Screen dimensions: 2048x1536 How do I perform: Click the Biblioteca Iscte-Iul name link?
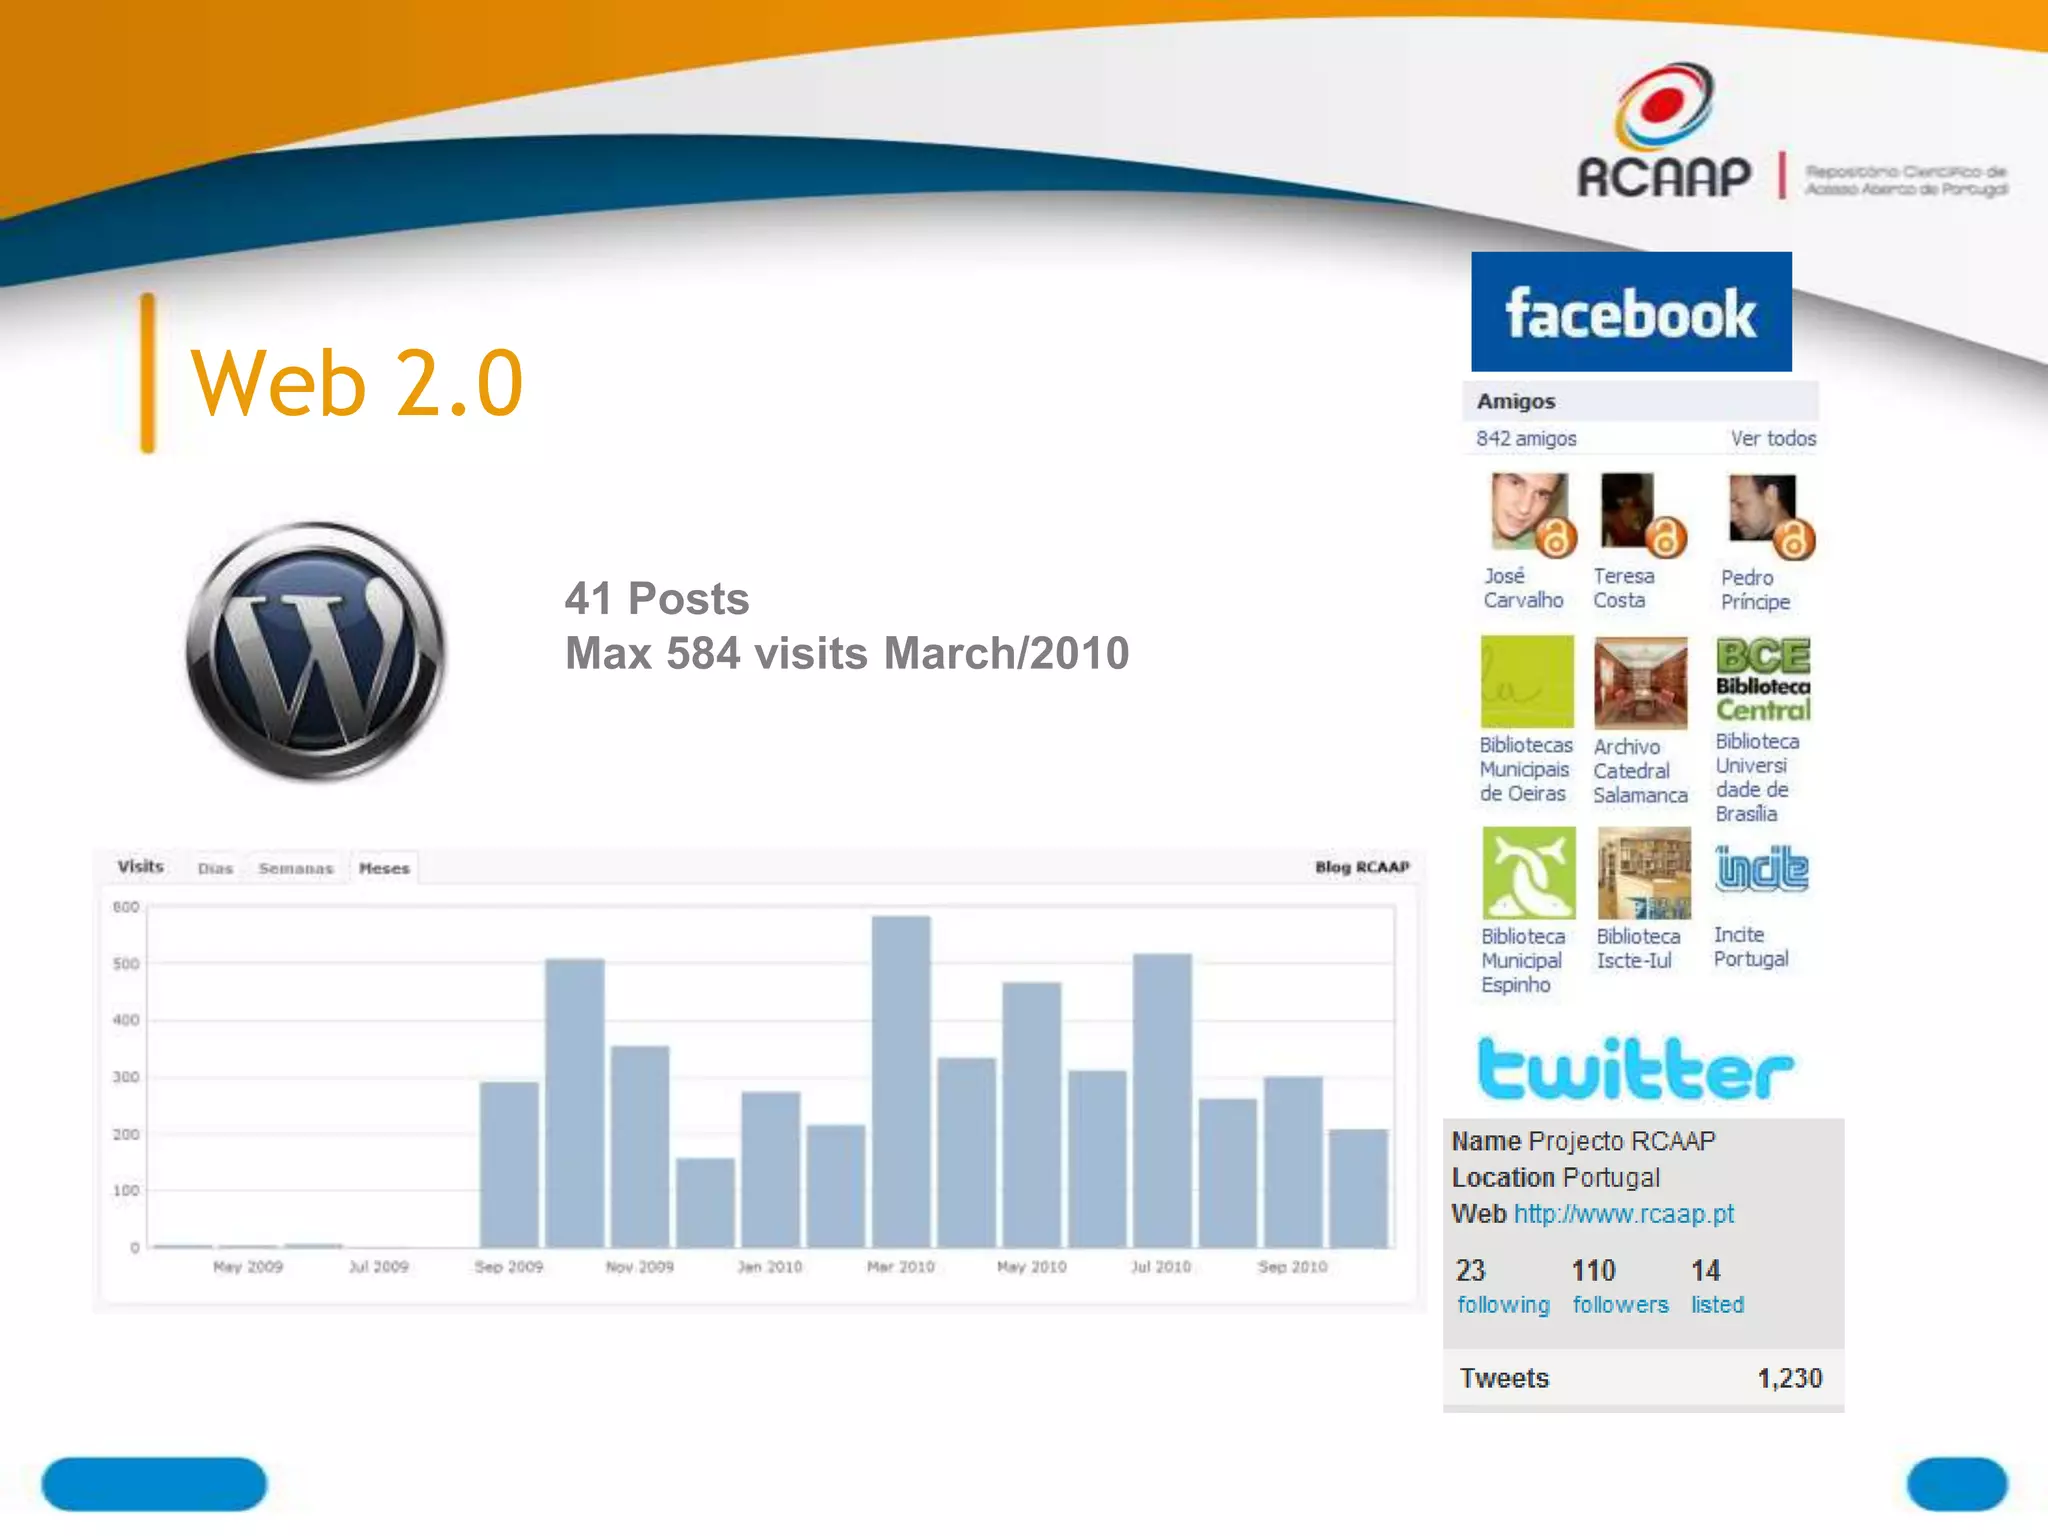coord(1638,948)
